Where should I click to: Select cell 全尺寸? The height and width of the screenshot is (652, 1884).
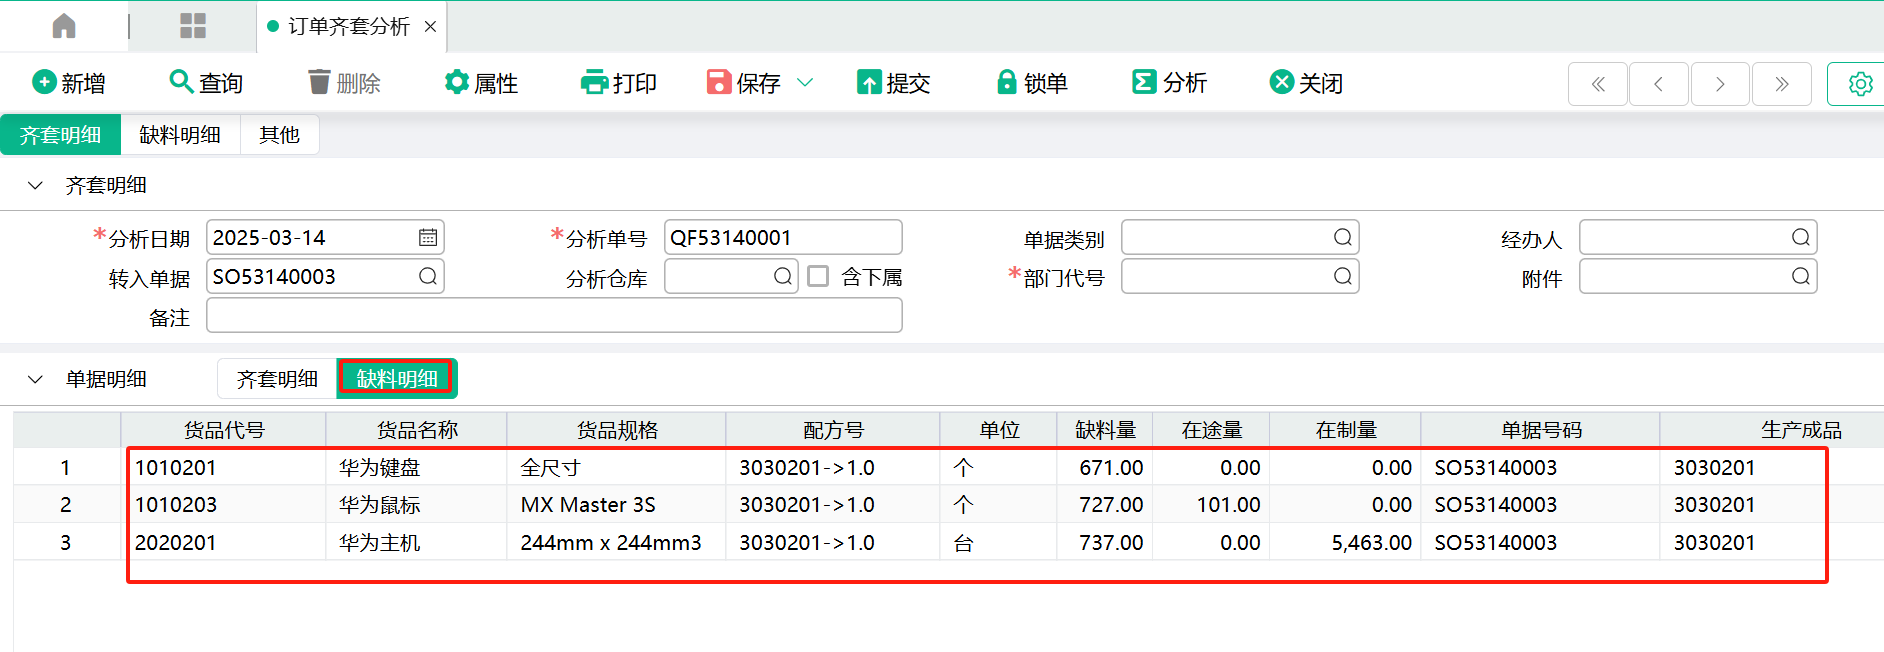point(616,467)
